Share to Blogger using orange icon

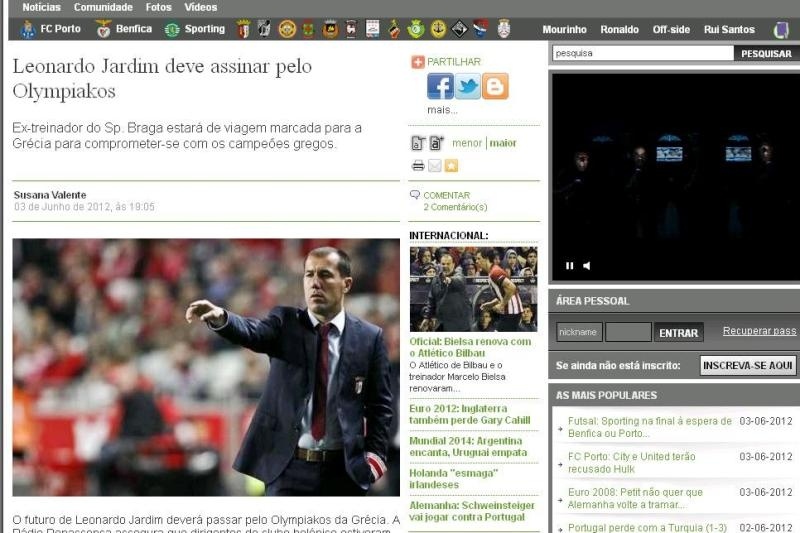click(495, 87)
